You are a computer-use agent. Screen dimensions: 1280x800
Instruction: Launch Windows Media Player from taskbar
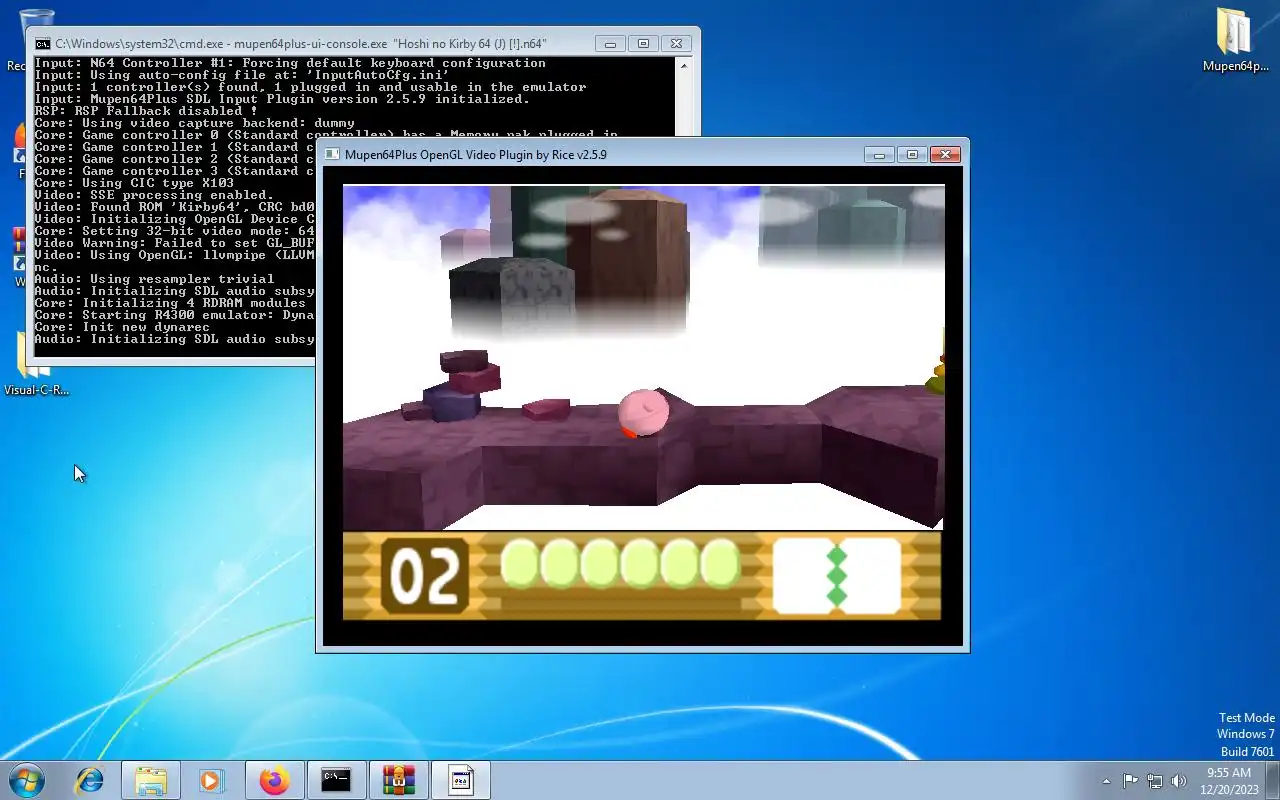coord(211,780)
